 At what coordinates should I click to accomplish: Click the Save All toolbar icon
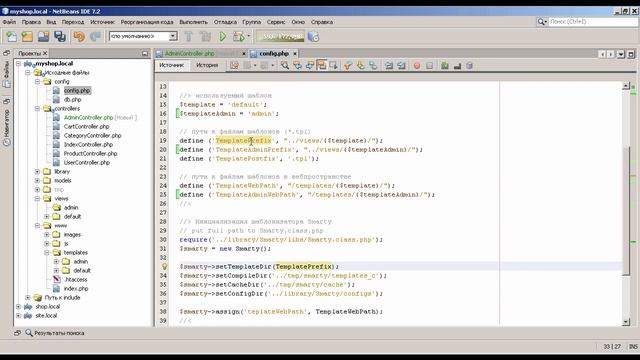pos(60,37)
